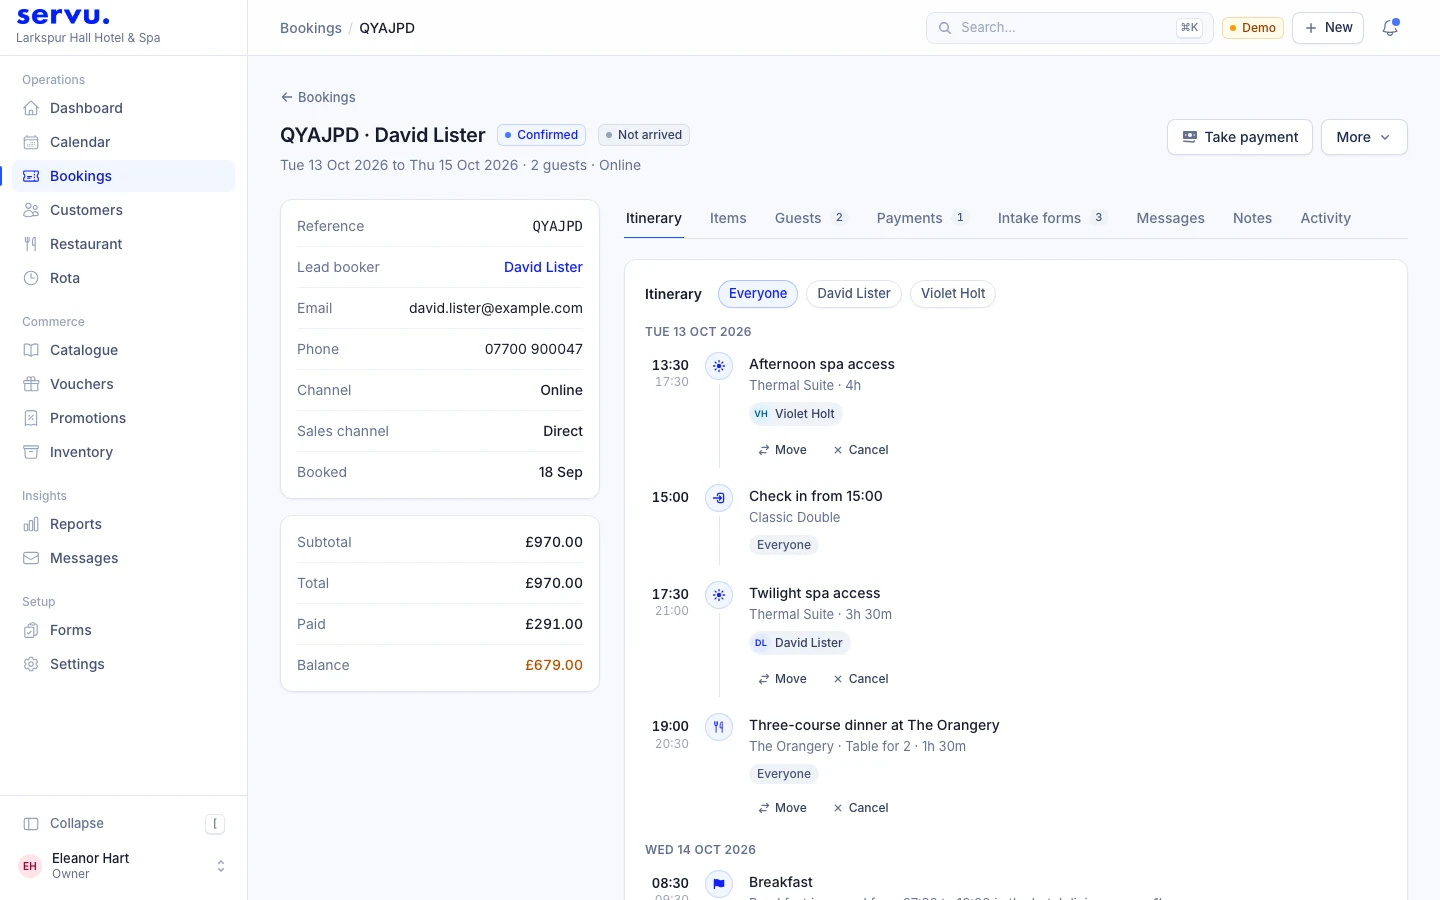Move the Afternoon spa access booking
Screen dimensions: 1440x900
tap(782, 450)
